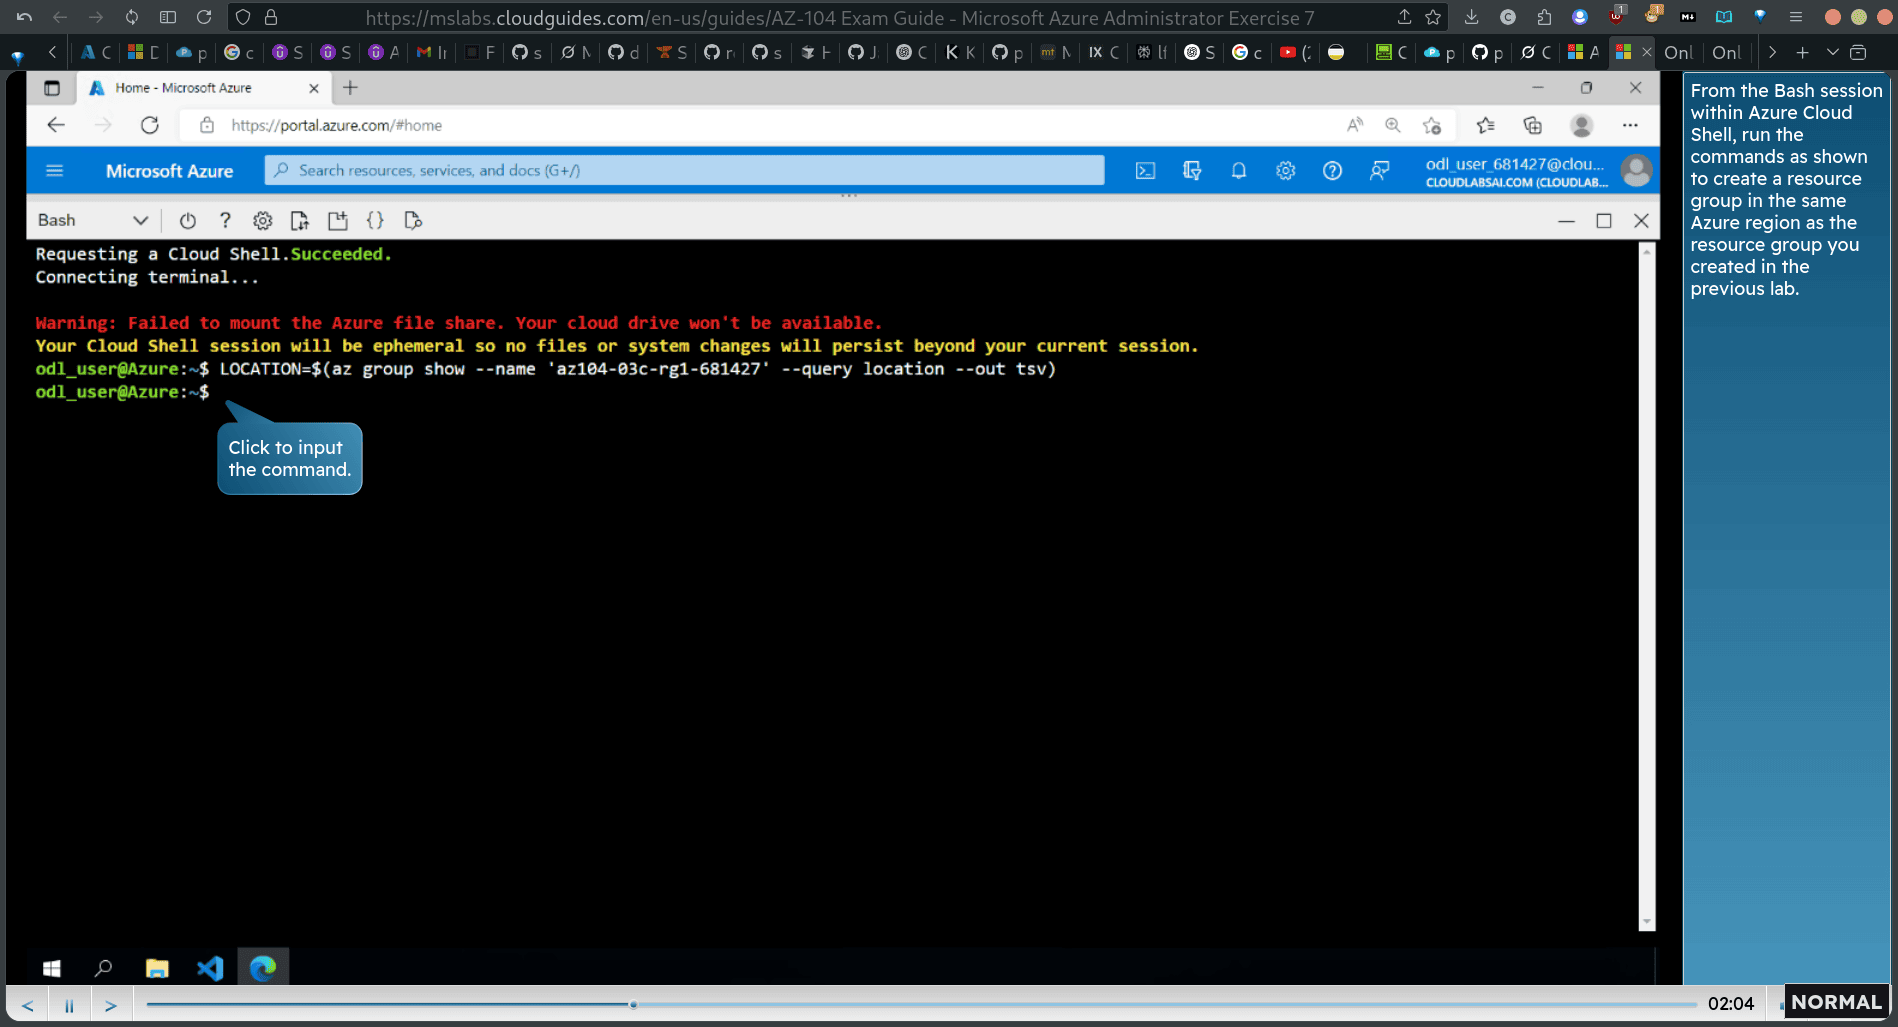Open the Bash shell type dropdown
The height and width of the screenshot is (1027, 1898).
[92, 221]
